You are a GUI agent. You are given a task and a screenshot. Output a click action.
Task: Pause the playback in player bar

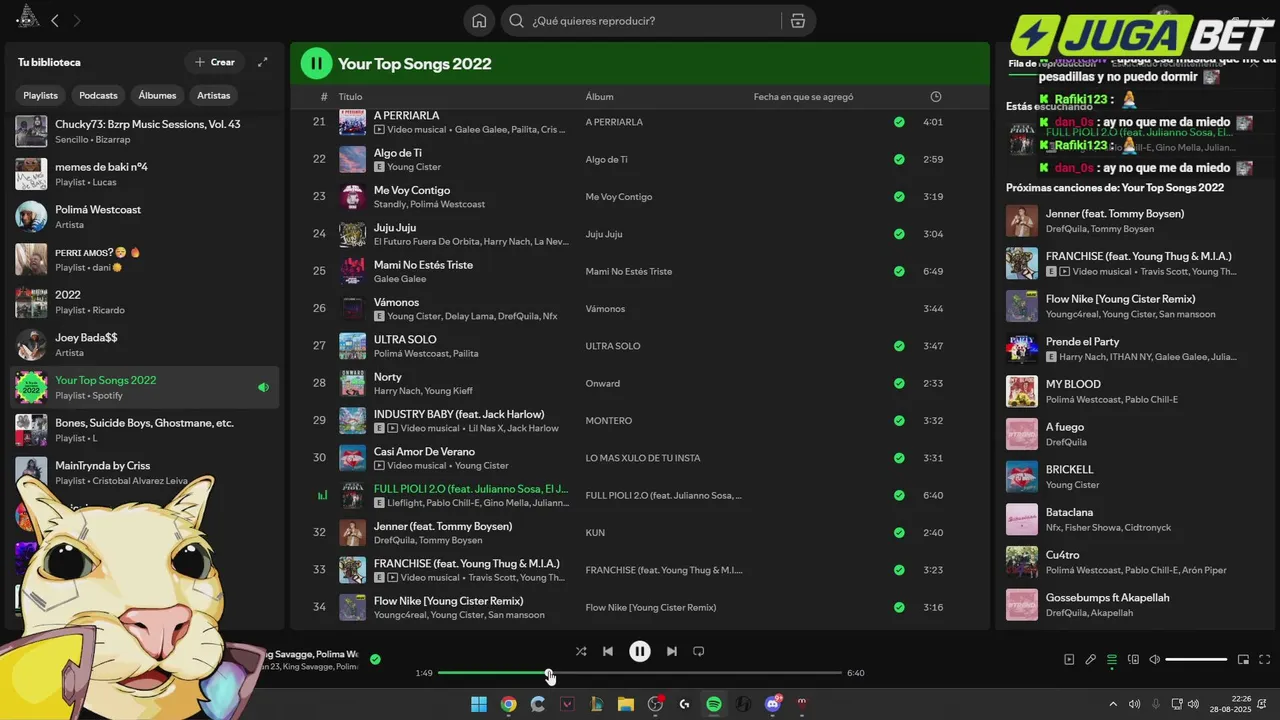point(640,651)
